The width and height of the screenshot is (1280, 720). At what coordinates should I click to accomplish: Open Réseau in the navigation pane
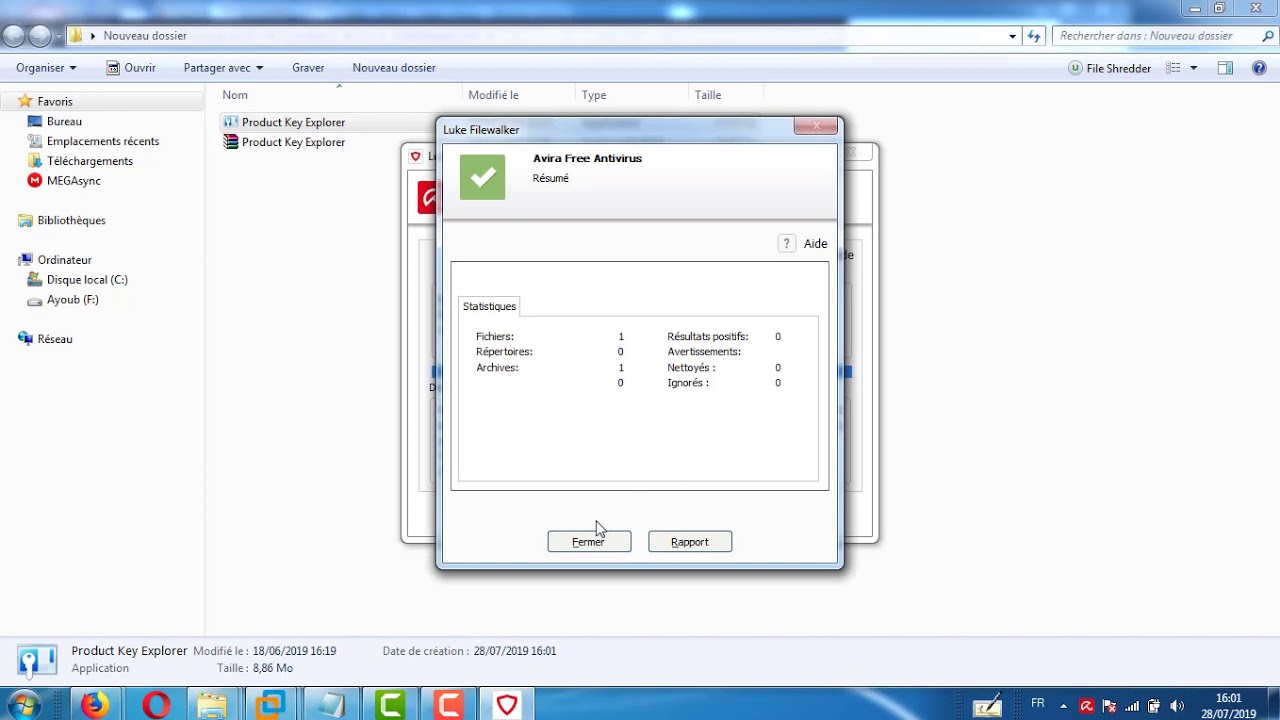(x=54, y=339)
